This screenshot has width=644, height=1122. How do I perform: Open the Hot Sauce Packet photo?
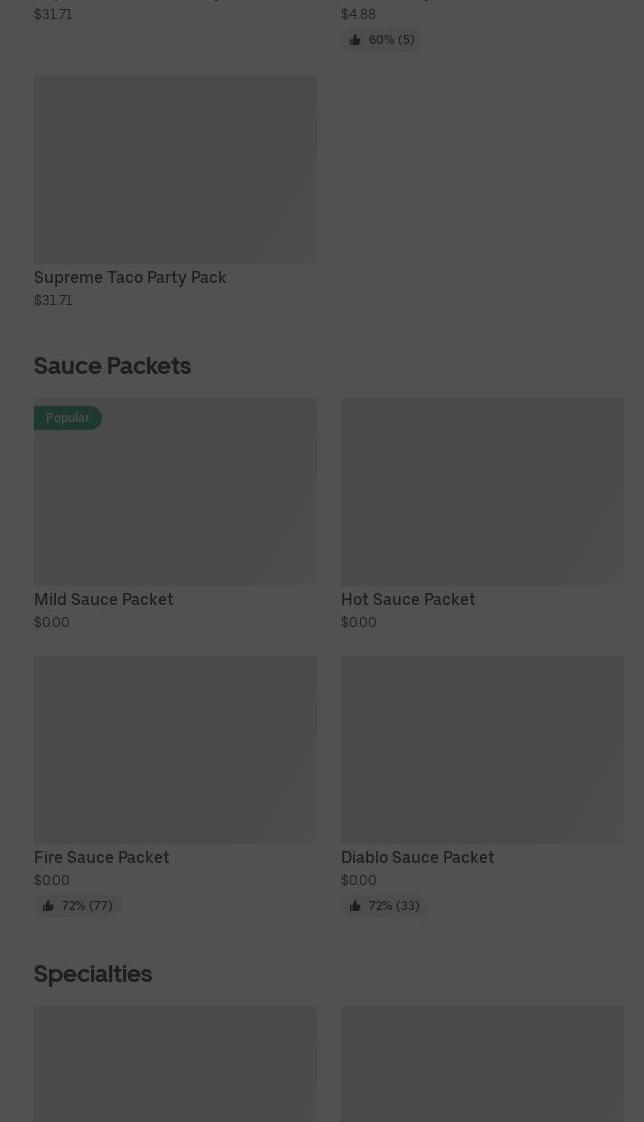[x=482, y=491]
